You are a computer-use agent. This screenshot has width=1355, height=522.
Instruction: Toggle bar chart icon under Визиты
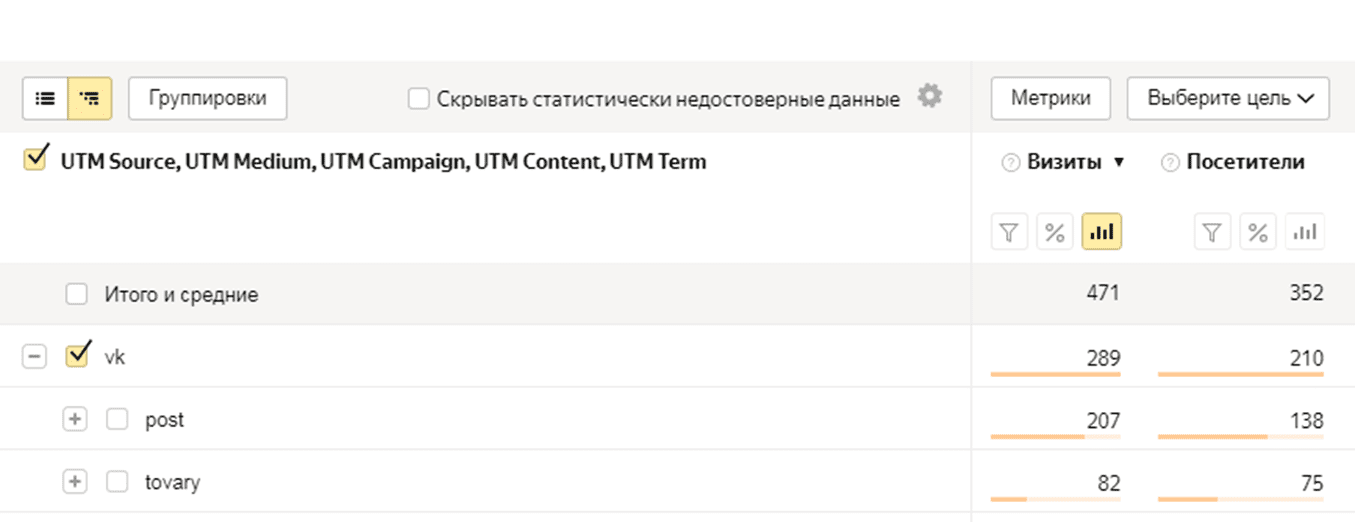click(x=1101, y=233)
